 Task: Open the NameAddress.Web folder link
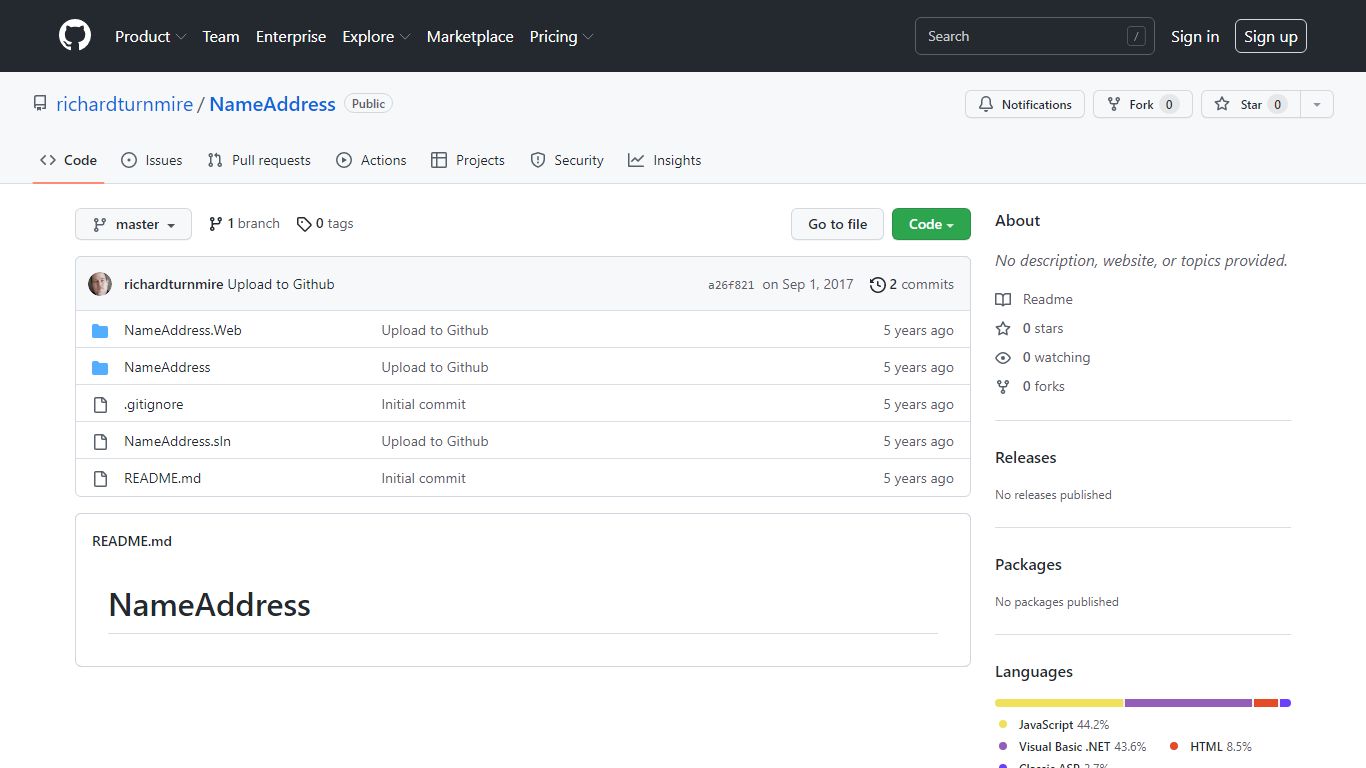click(x=183, y=330)
